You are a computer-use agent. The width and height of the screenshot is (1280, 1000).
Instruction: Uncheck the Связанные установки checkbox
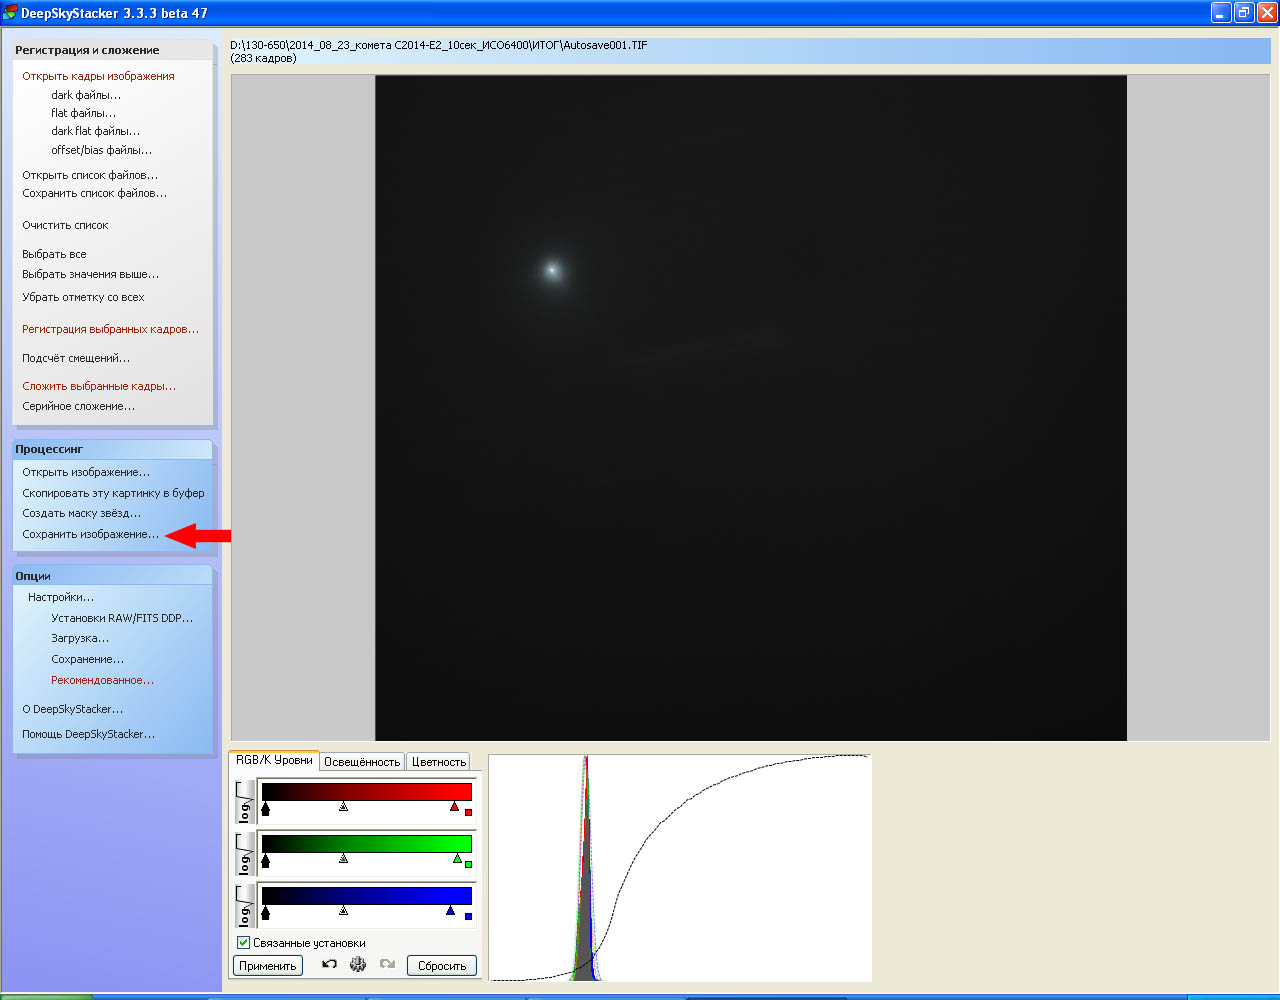(x=243, y=943)
